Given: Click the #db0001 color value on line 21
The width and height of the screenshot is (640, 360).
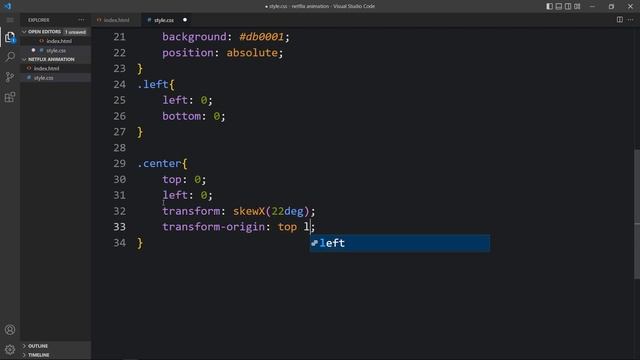Looking at the screenshot, I should tap(261, 37).
